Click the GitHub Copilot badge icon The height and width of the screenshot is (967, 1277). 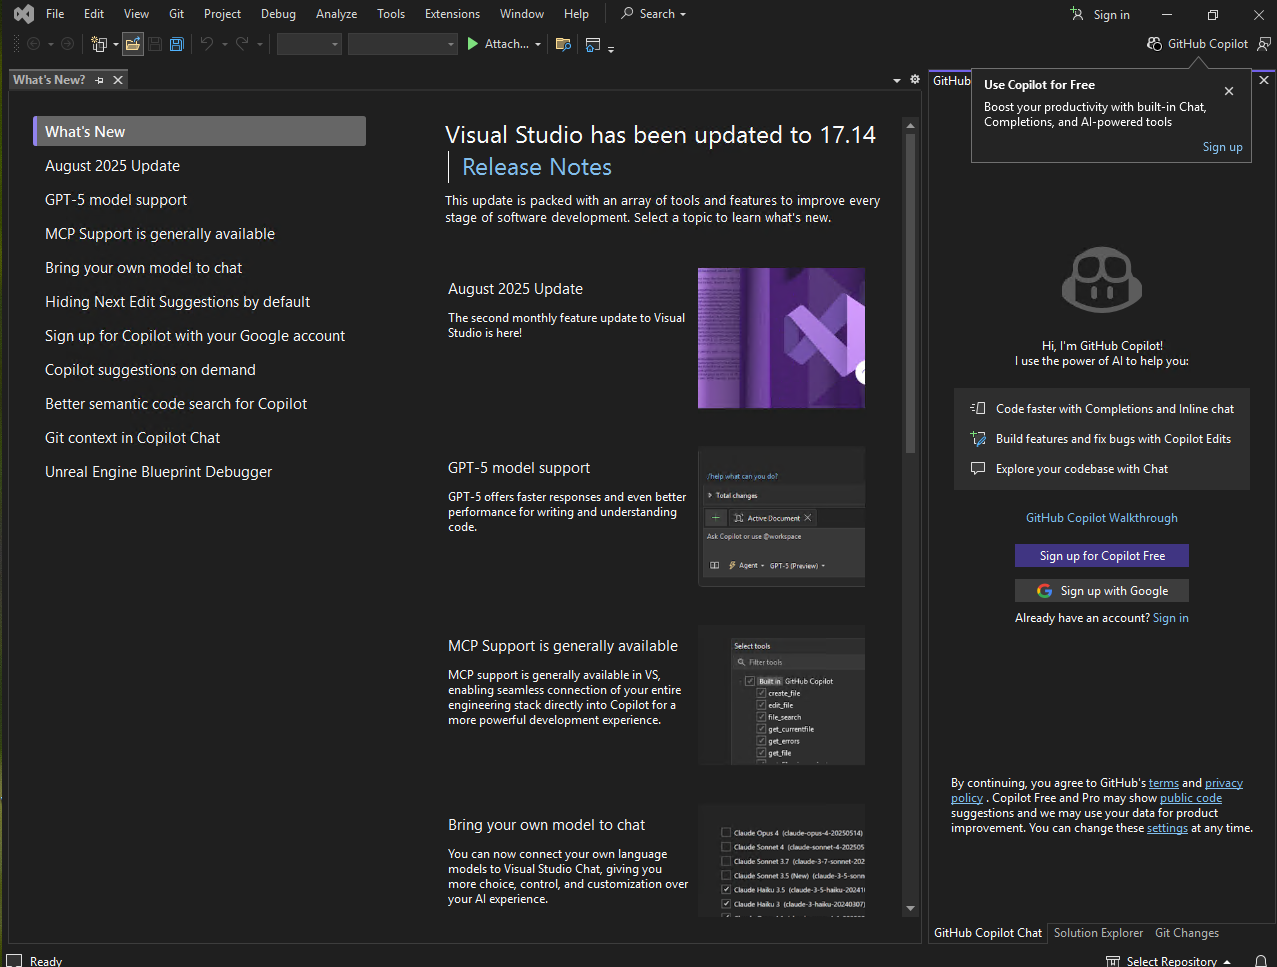(x=1155, y=44)
